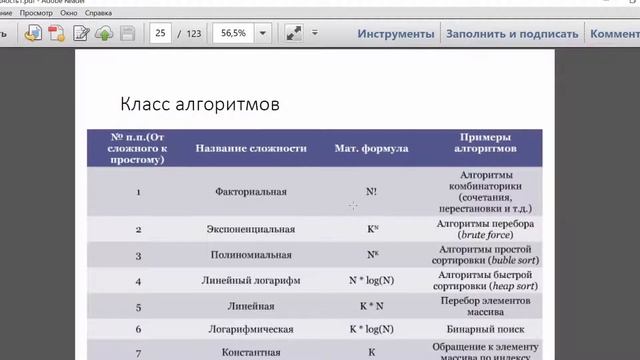This screenshot has height=360, width=640.
Task: Click the slide title Класс алгоритмов
Action: [200, 104]
